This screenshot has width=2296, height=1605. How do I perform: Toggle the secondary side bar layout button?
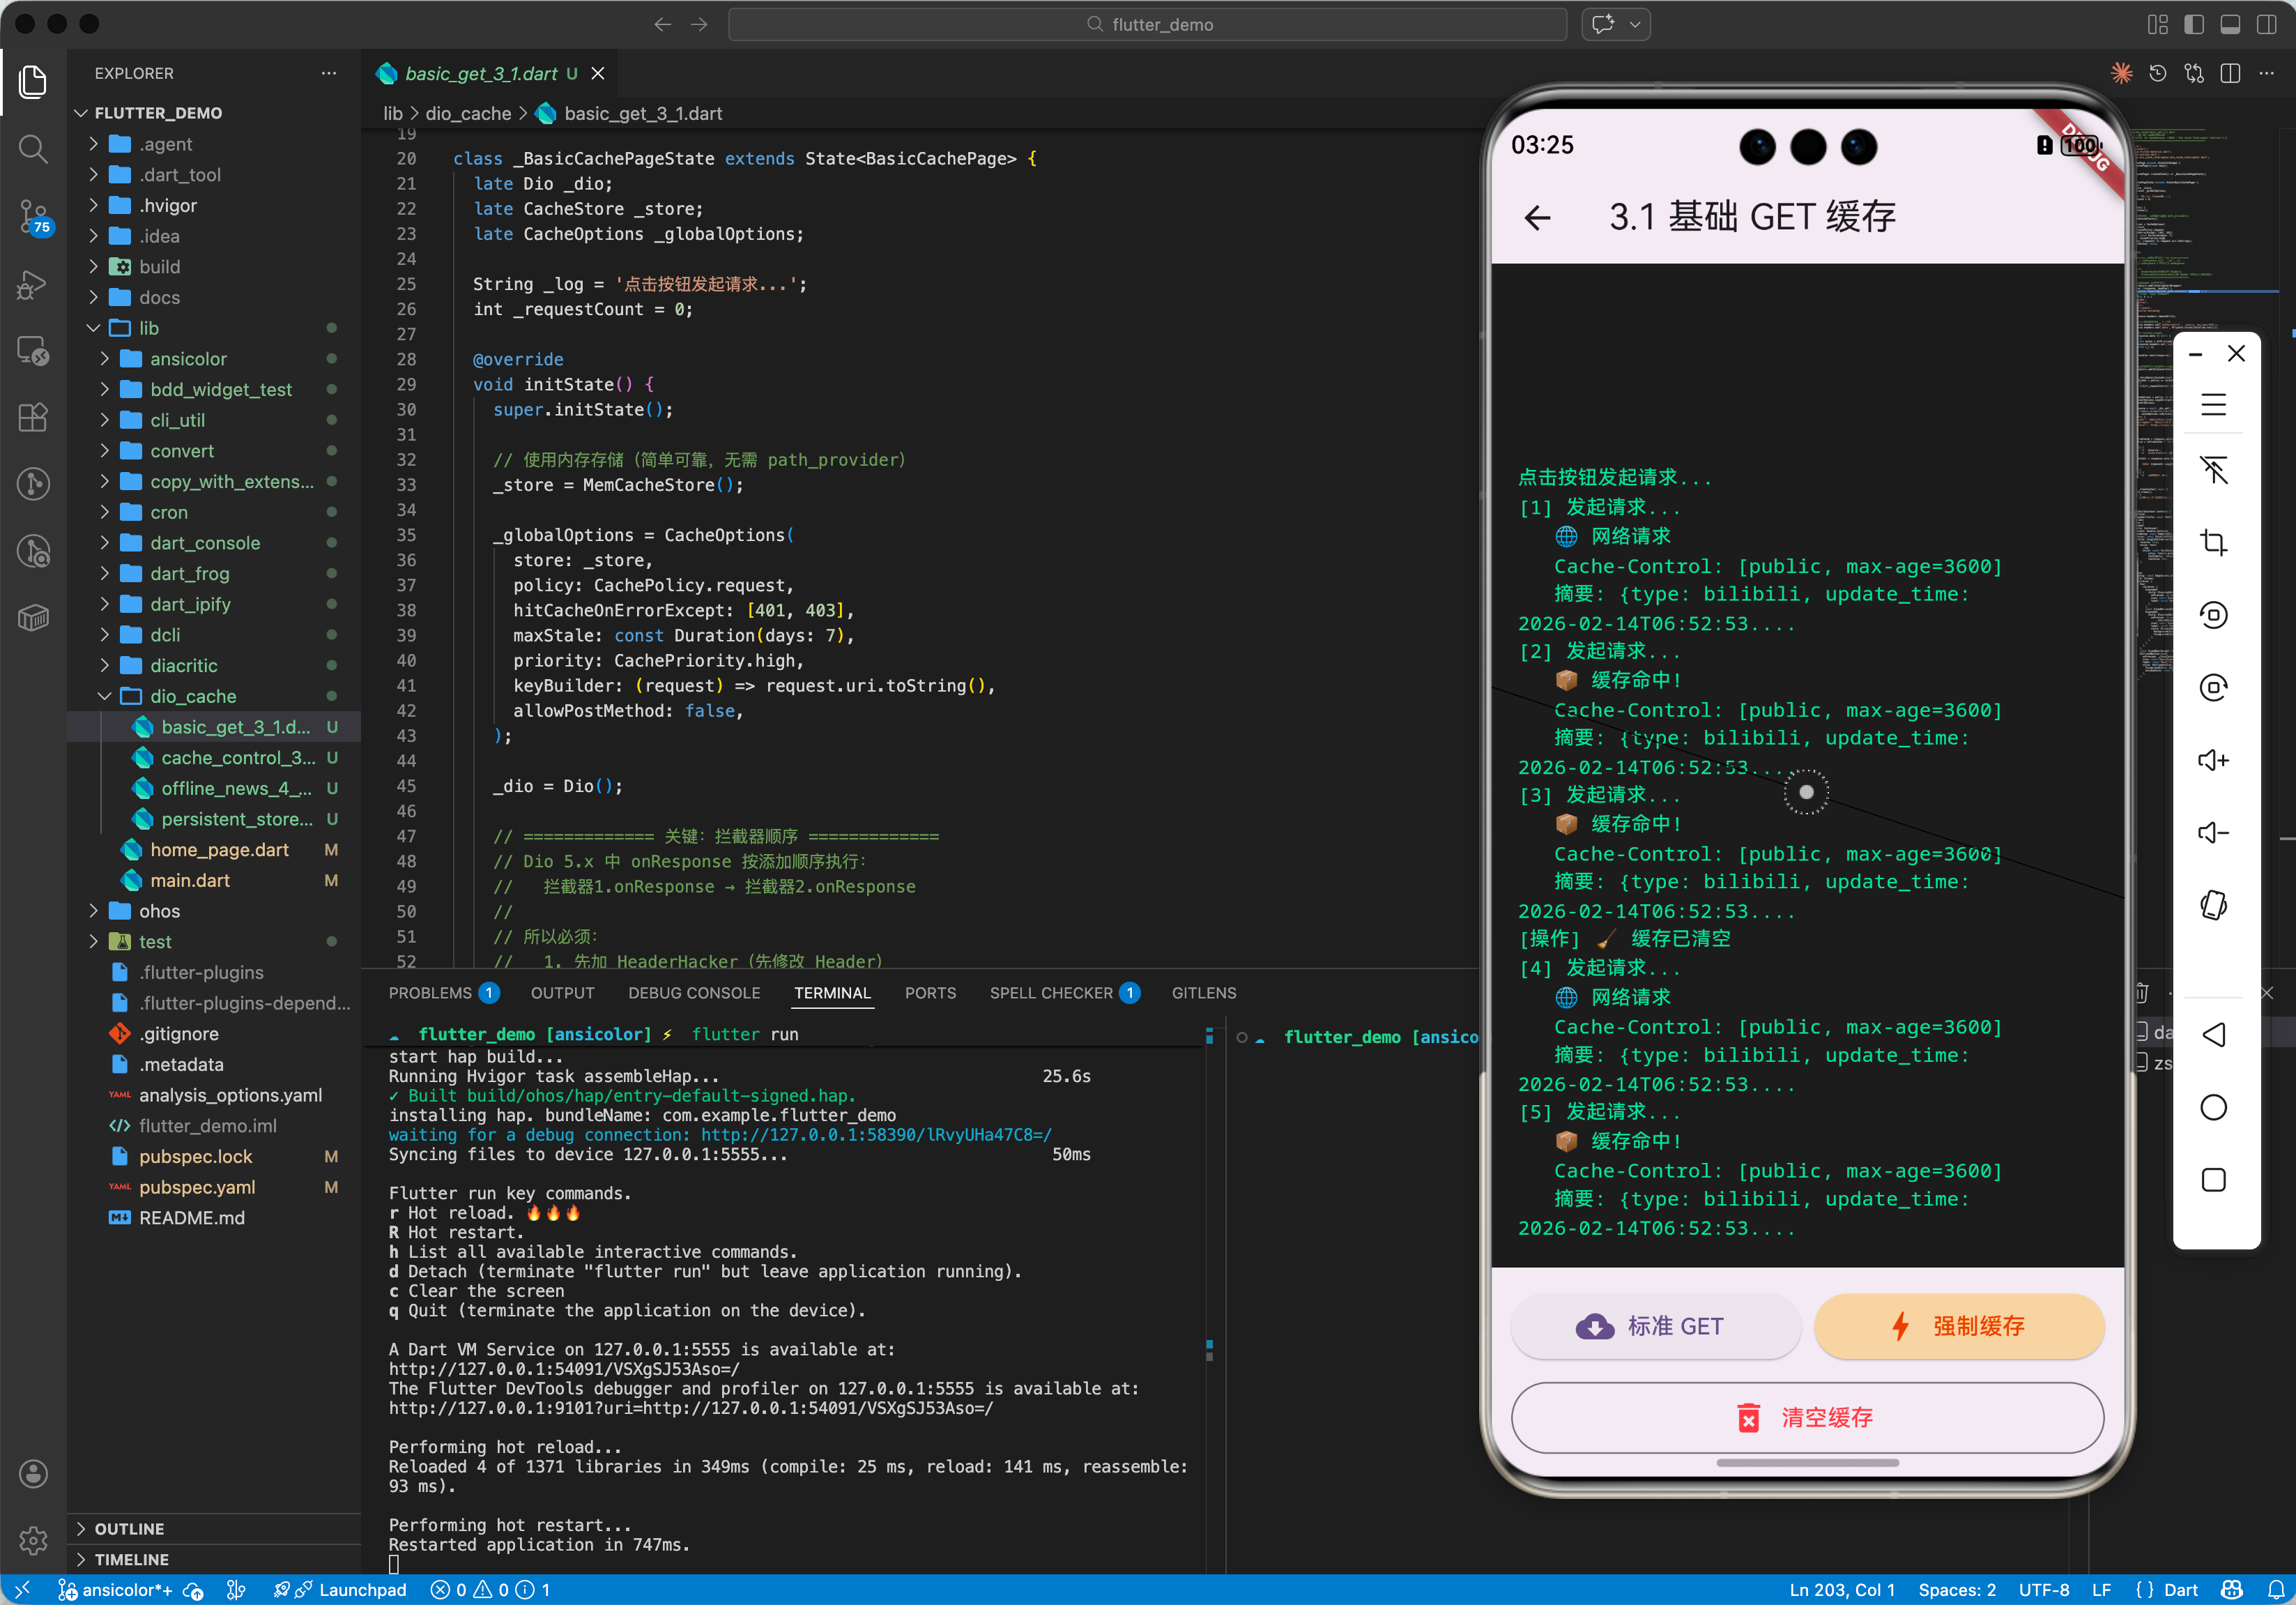coord(2266,24)
